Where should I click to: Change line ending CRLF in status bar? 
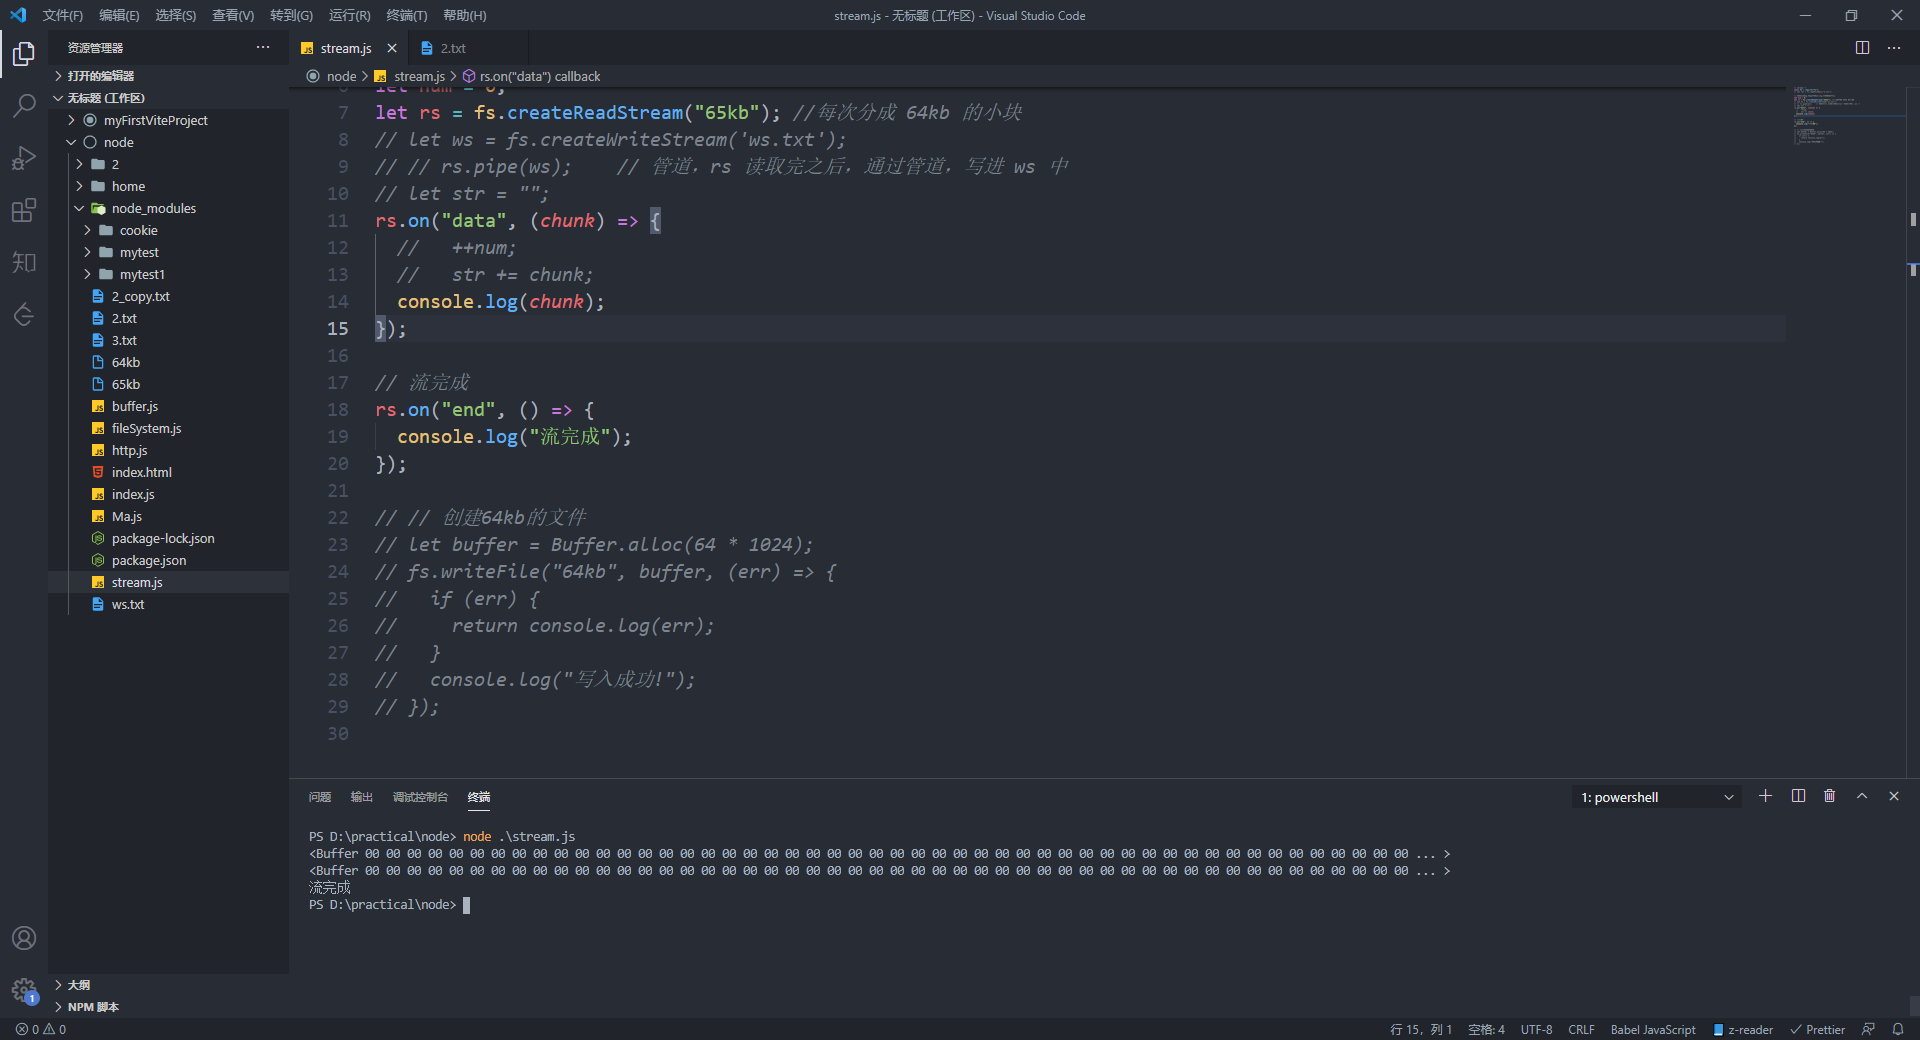[x=1581, y=1029]
